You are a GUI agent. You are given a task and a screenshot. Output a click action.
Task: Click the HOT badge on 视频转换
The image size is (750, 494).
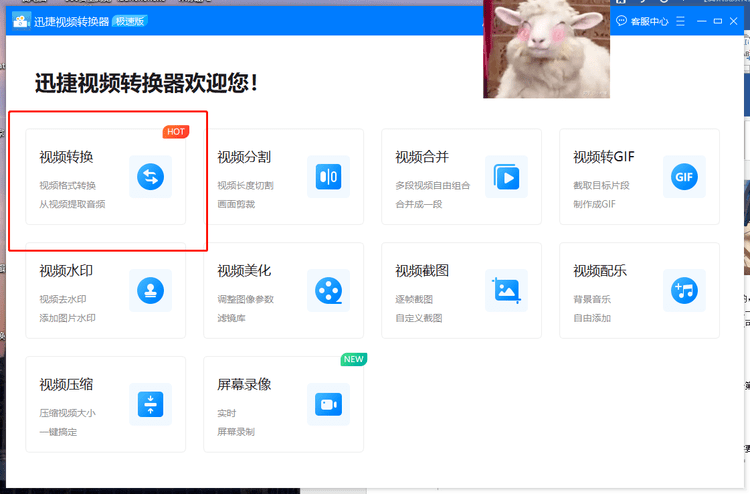tap(176, 132)
